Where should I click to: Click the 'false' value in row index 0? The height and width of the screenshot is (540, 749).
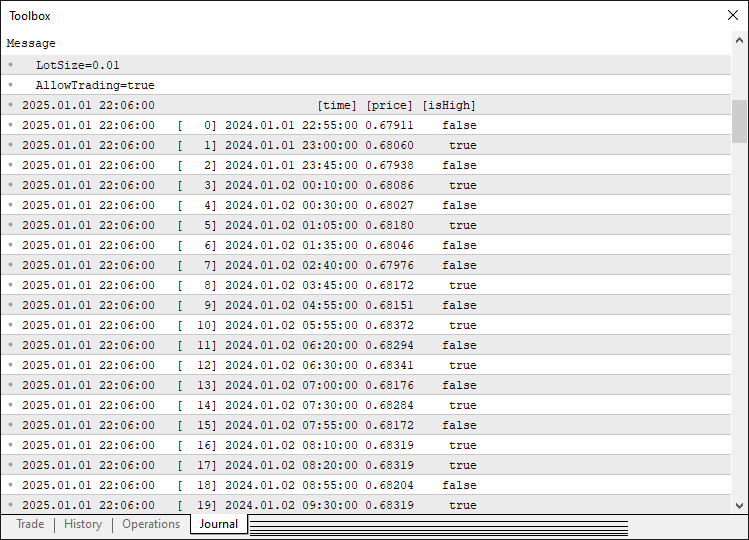459,125
